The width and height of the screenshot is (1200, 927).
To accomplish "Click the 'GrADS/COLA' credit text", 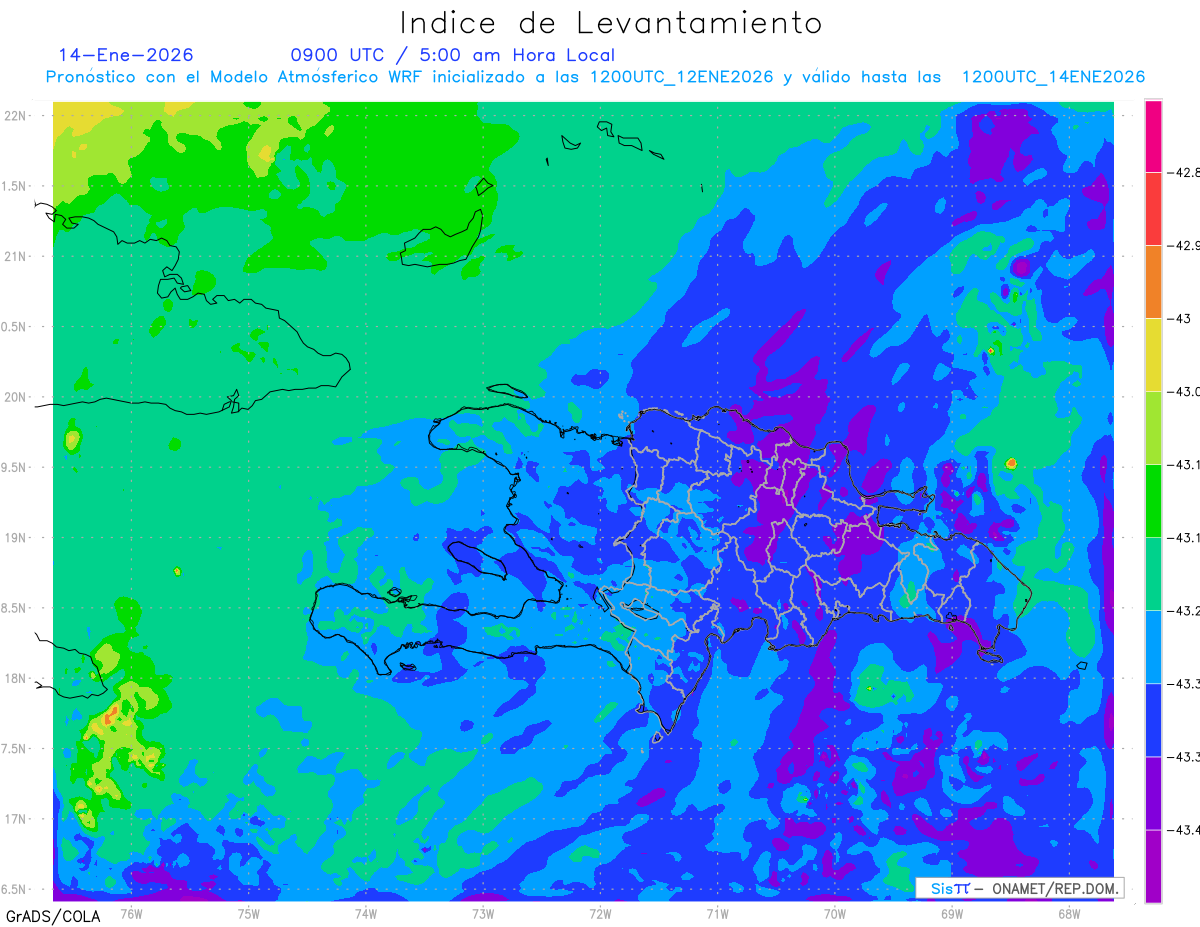I will (53, 916).
